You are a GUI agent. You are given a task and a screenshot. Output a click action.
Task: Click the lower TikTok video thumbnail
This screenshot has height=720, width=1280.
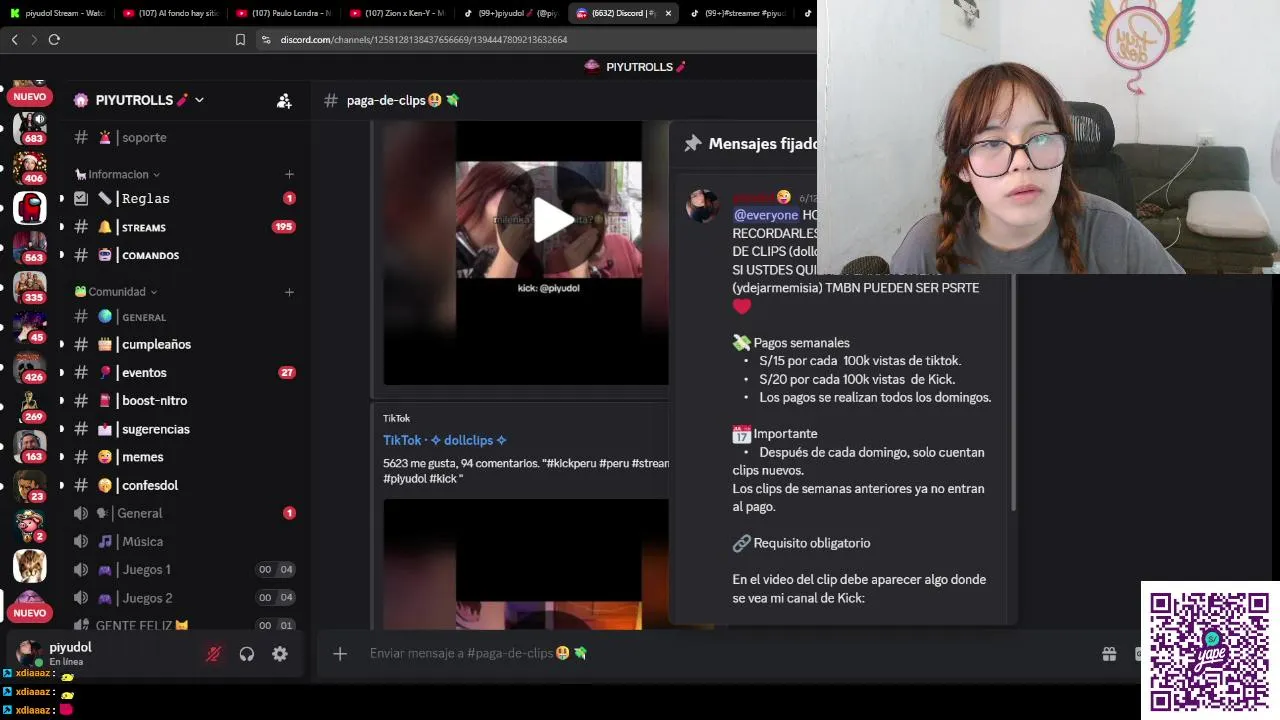pos(526,564)
